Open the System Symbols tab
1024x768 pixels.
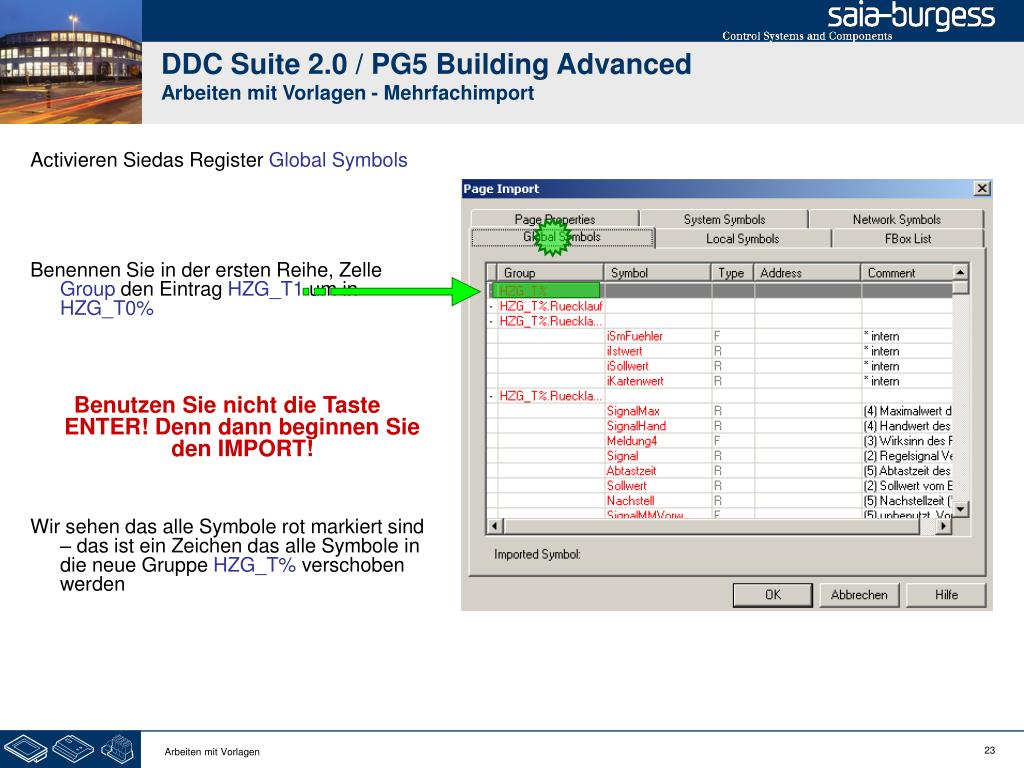[724, 219]
